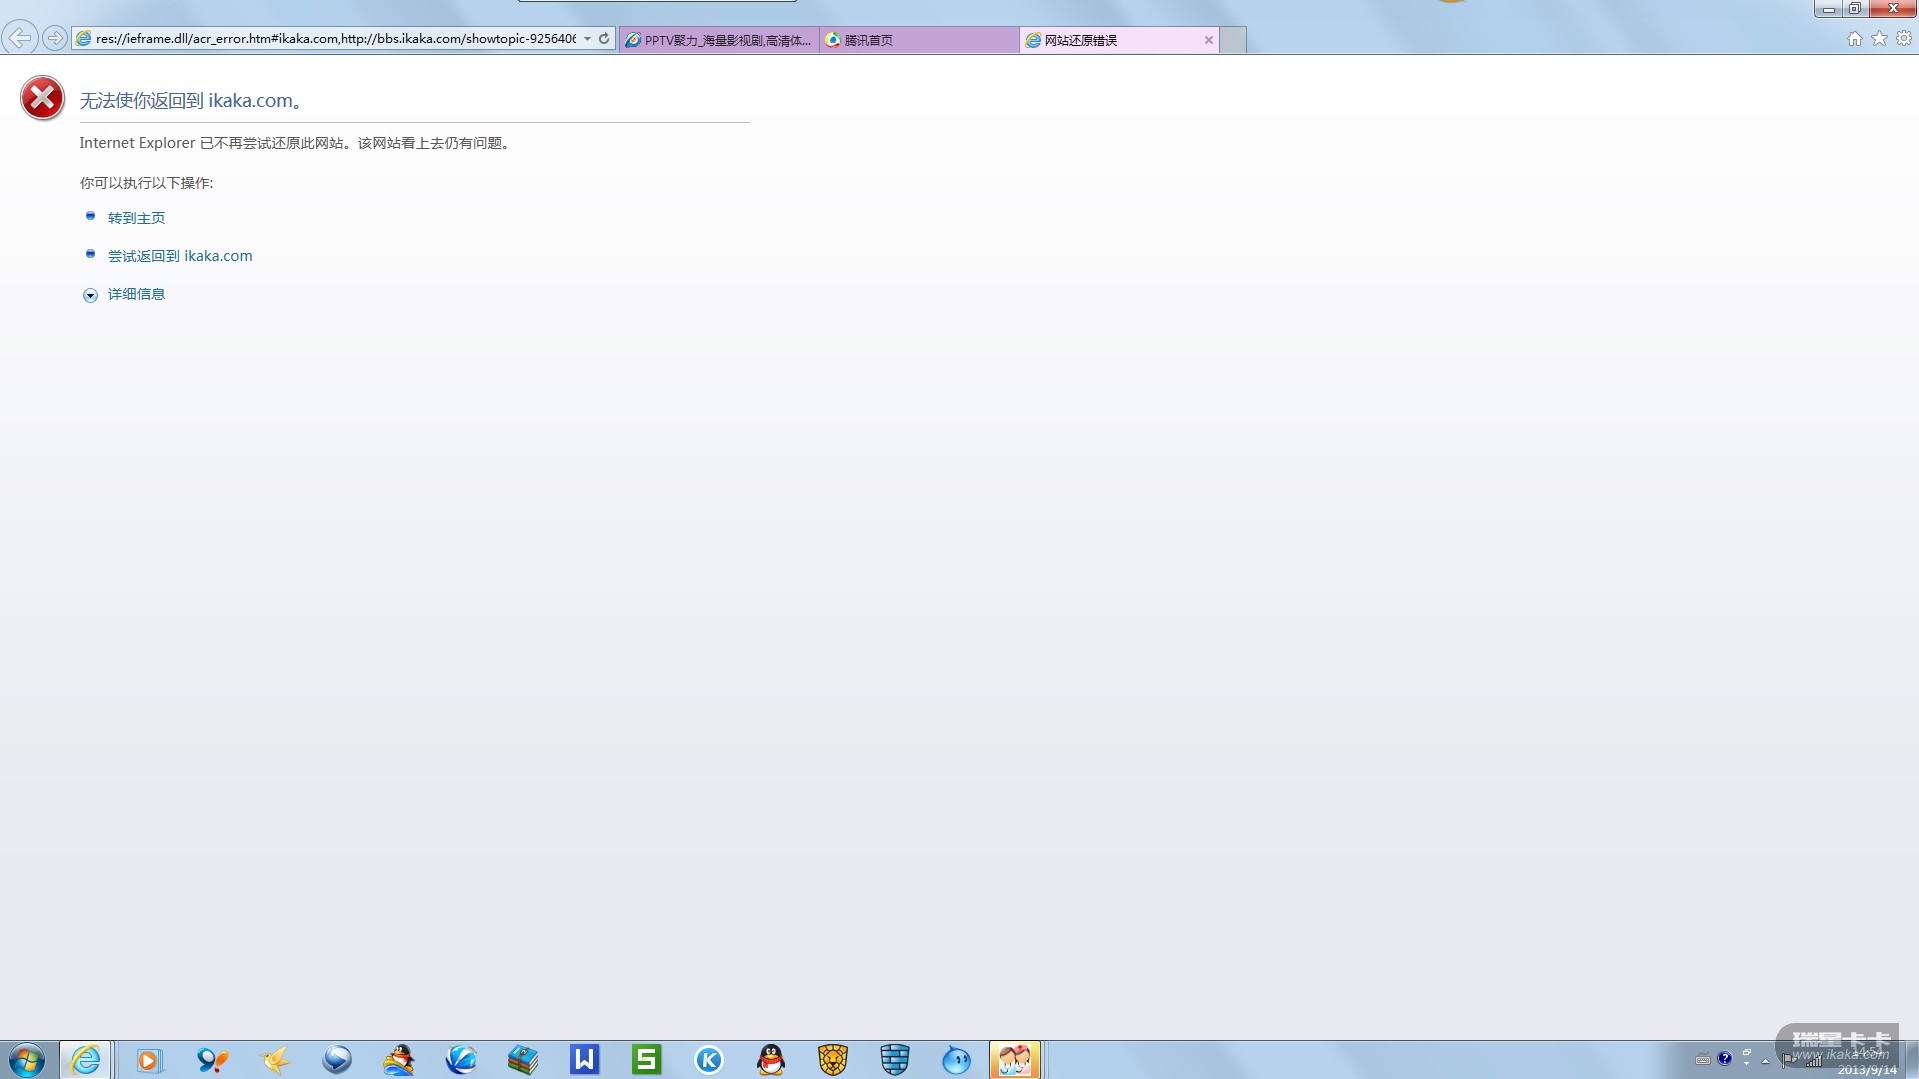Minimize the browser window
The image size is (1919, 1079).
coord(1828,8)
